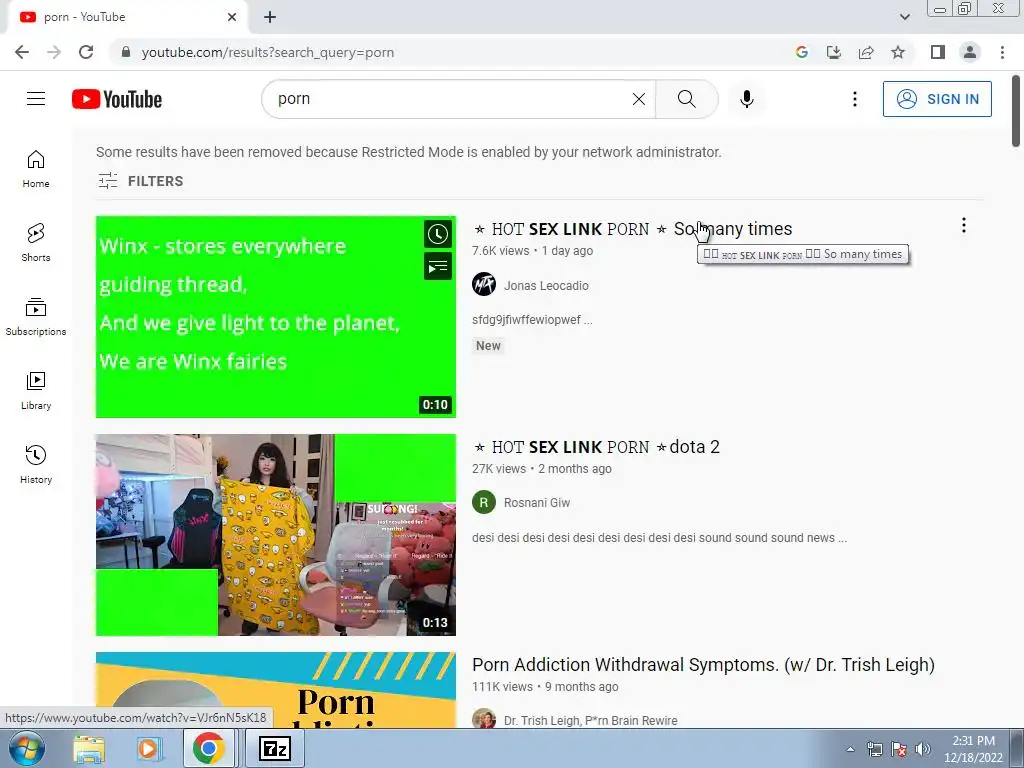Click the Restricted Mode notice text
Viewport: 1024px width, 768px height.
[x=409, y=152]
